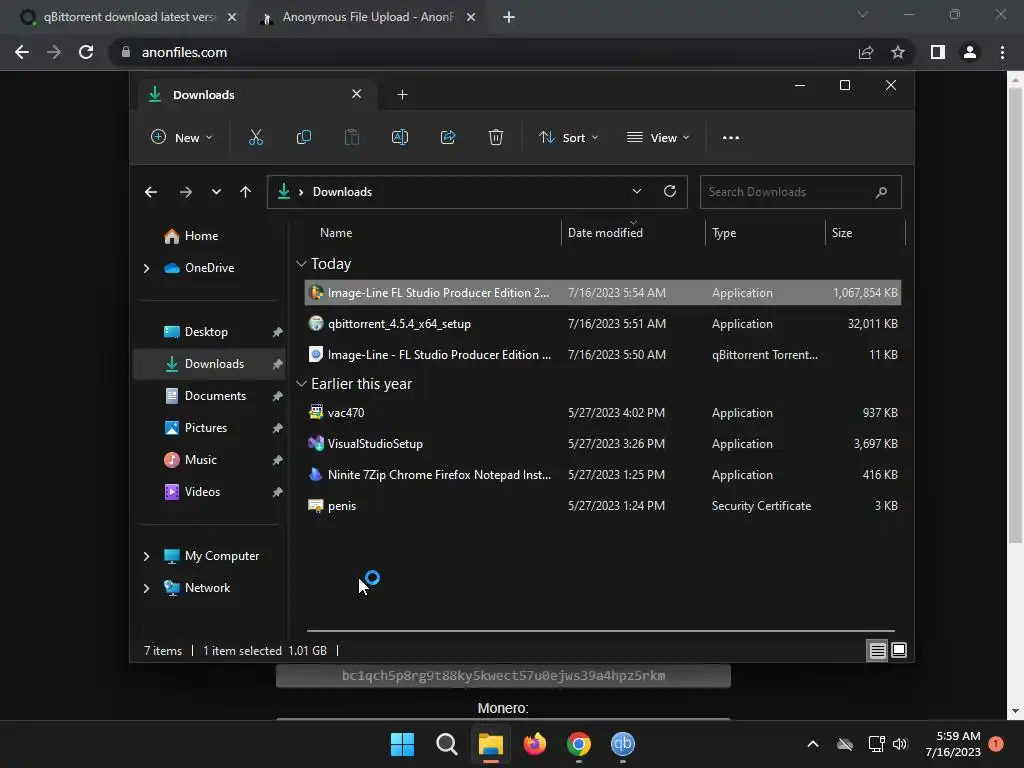This screenshot has height=768, width=1024.
Task: Select qbittorrent_4.5.4_x64_setup file
Action: coord(603,324)
